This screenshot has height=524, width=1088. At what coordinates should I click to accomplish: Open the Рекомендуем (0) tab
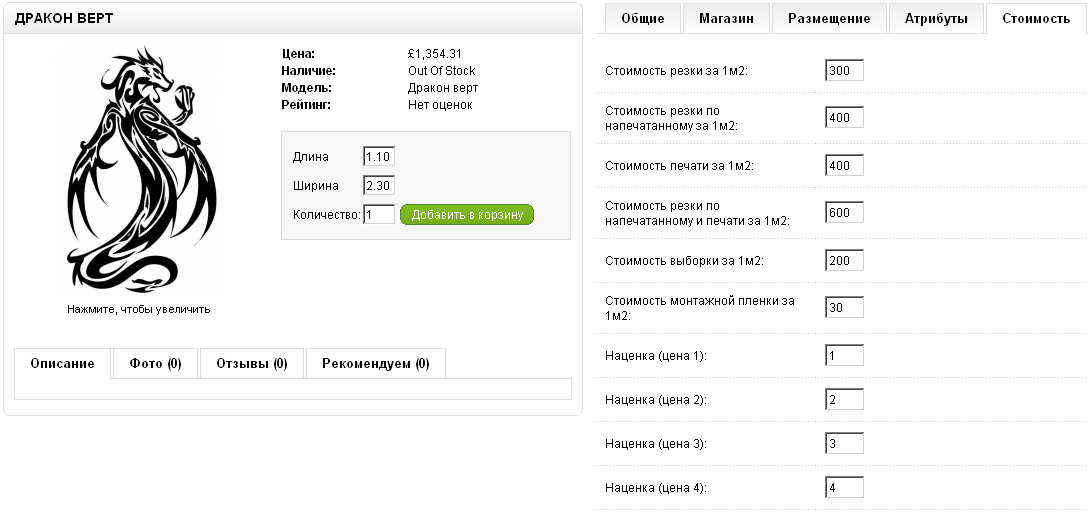(x=376, y=364)
